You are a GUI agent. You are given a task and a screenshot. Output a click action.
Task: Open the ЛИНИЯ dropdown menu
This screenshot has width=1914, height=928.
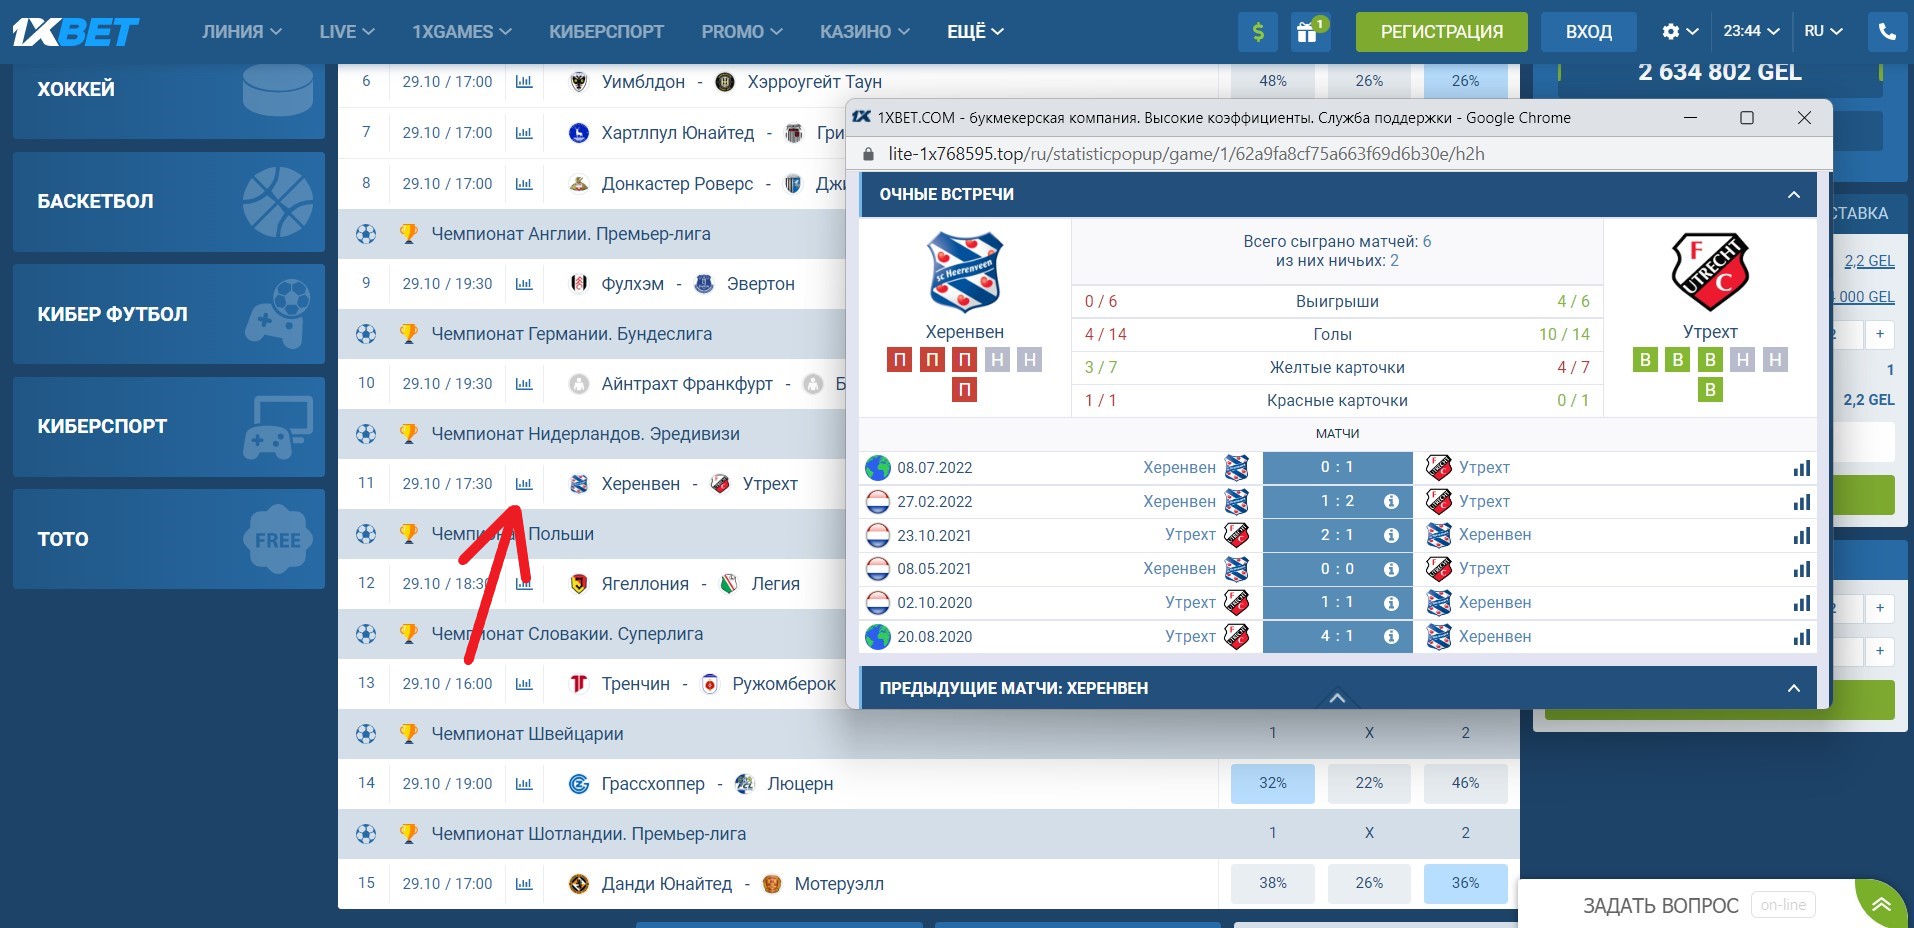[242, 32]
